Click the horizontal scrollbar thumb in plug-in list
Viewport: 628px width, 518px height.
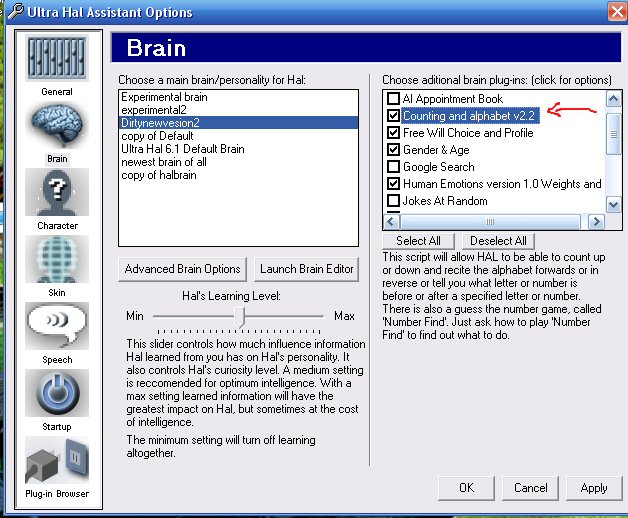point(490,222)
